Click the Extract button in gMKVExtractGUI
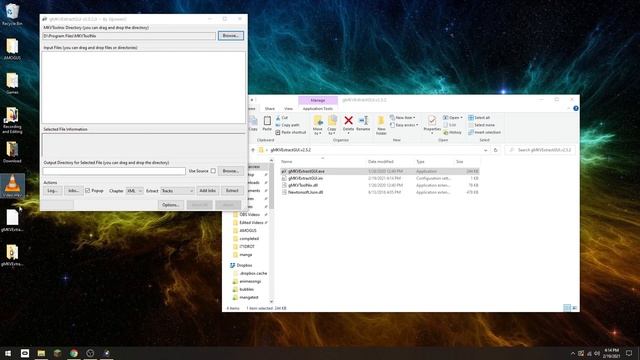 pos(232,191)
